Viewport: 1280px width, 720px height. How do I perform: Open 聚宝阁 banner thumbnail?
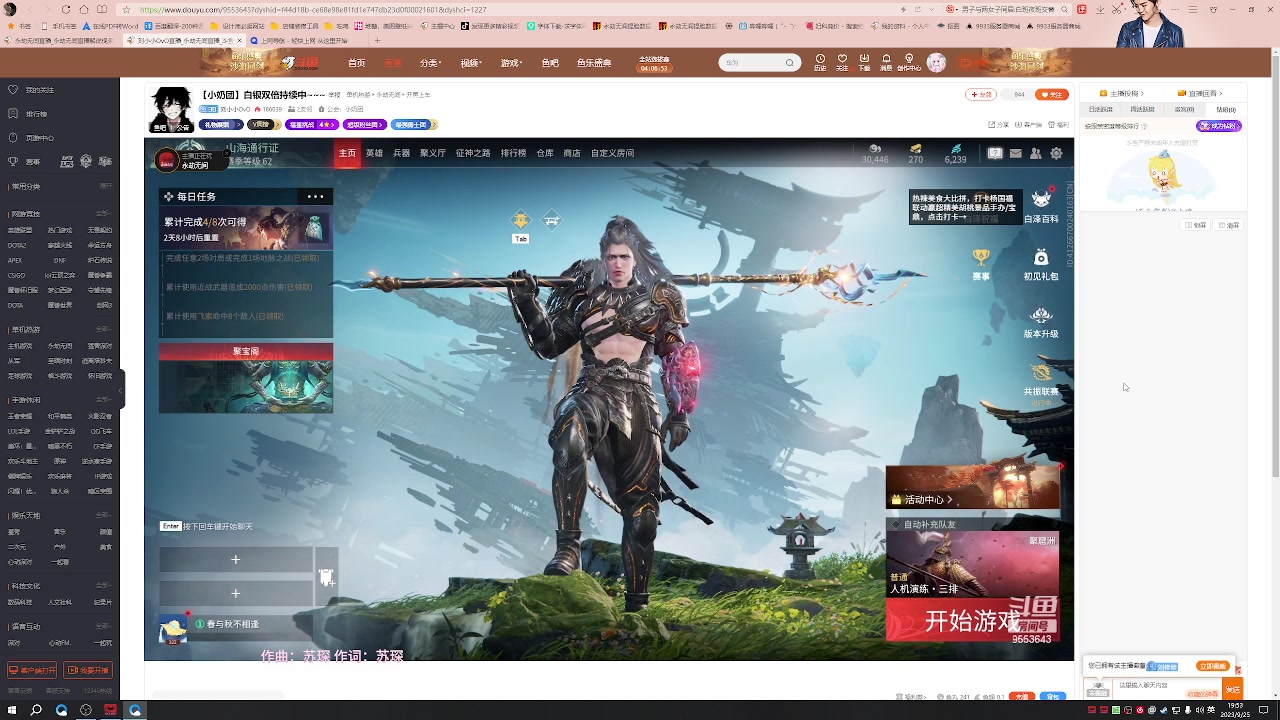point(246,385)
